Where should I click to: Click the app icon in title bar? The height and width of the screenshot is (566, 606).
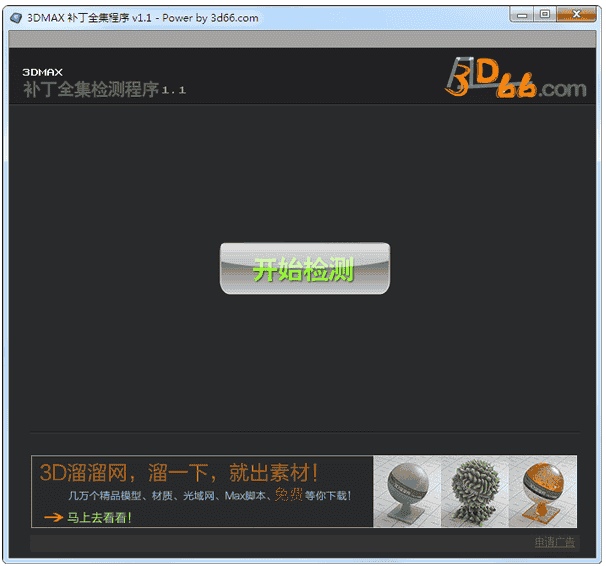click(16, 17)
